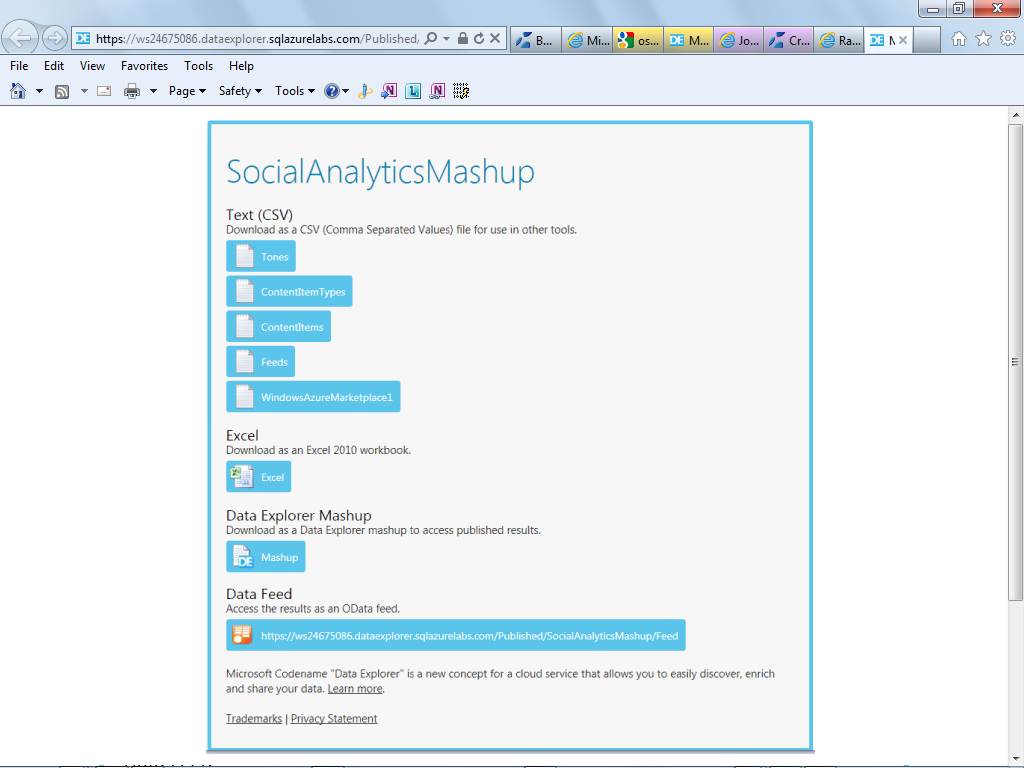Stop loading the page with X
This screenshot has width=1024, height=768.
pyautogui.click(x=495, y=39)
